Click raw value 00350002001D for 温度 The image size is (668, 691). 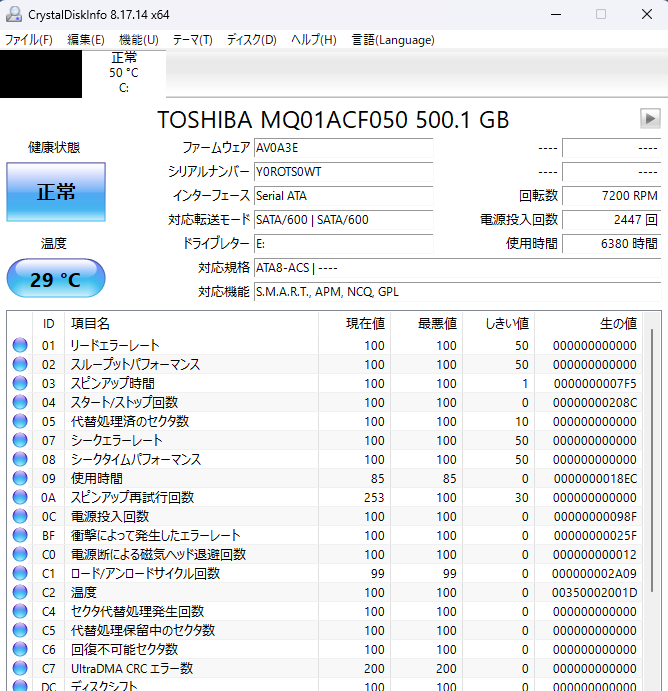pyautogui.click(x=594, y=592)
